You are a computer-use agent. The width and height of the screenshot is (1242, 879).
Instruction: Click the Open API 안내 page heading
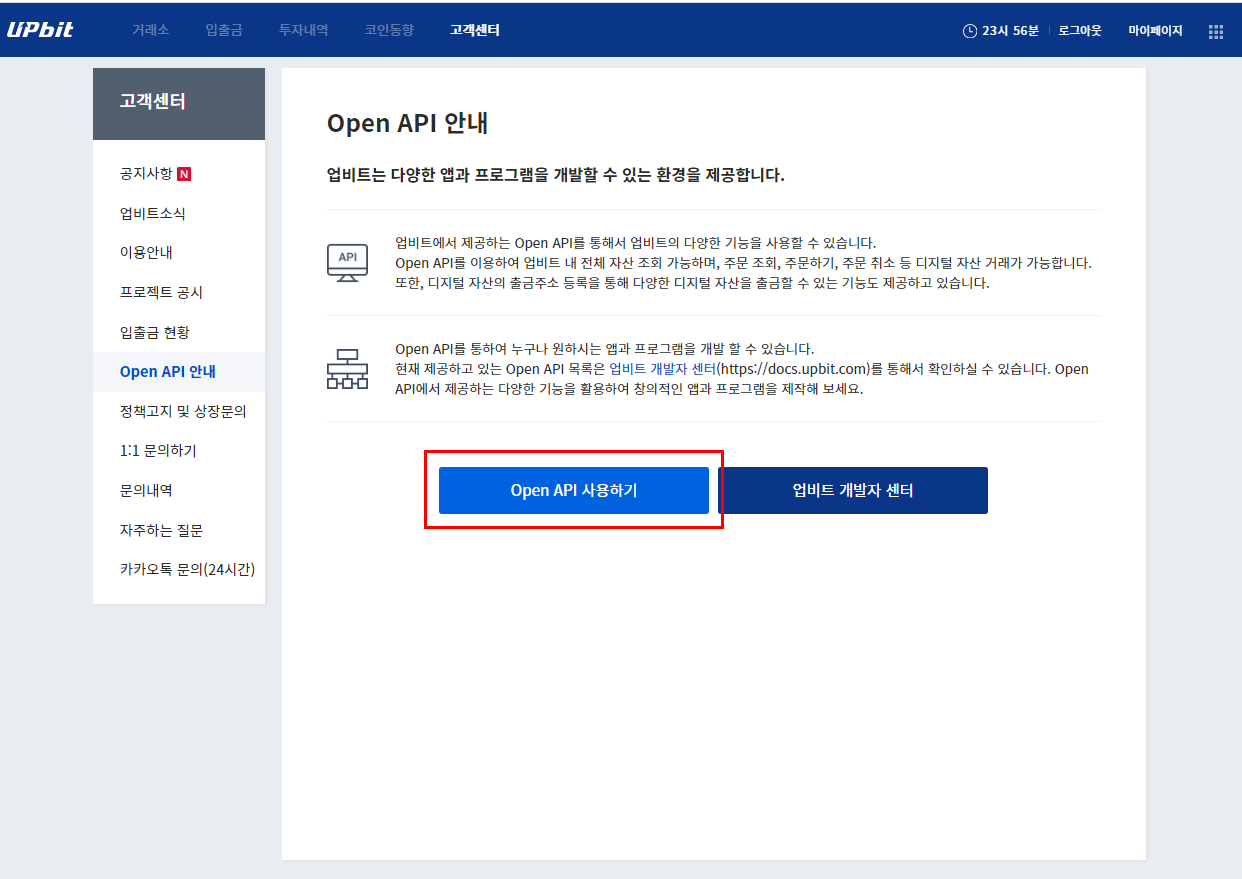407,123
